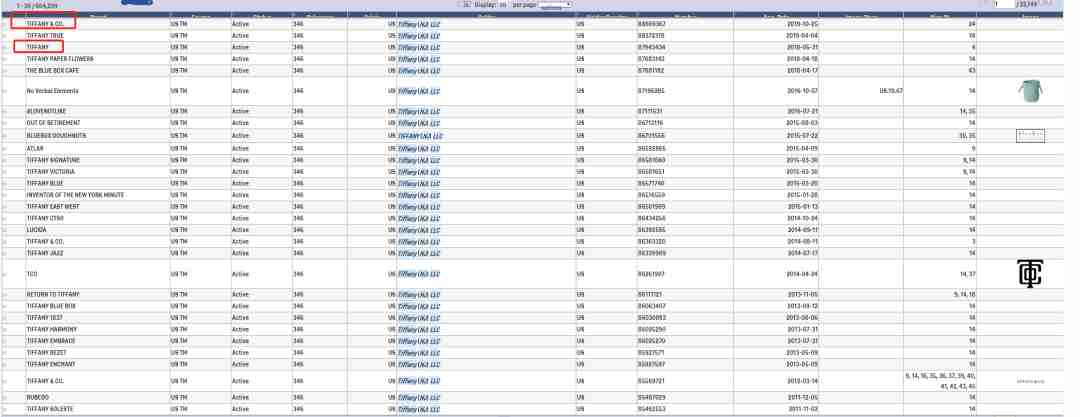This screenshot has height=417, width=1080.
Task: Select the LUCIDA trademark
Action: (x=37, y=230)
